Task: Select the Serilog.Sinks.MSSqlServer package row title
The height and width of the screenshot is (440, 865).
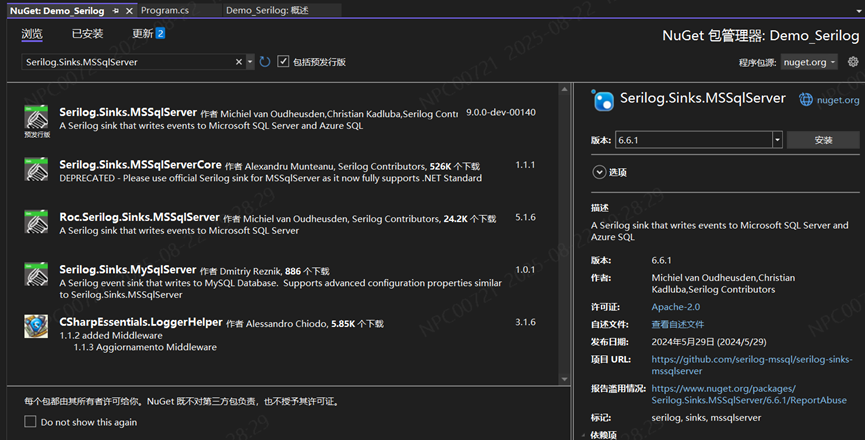Action: pos(128,112)
